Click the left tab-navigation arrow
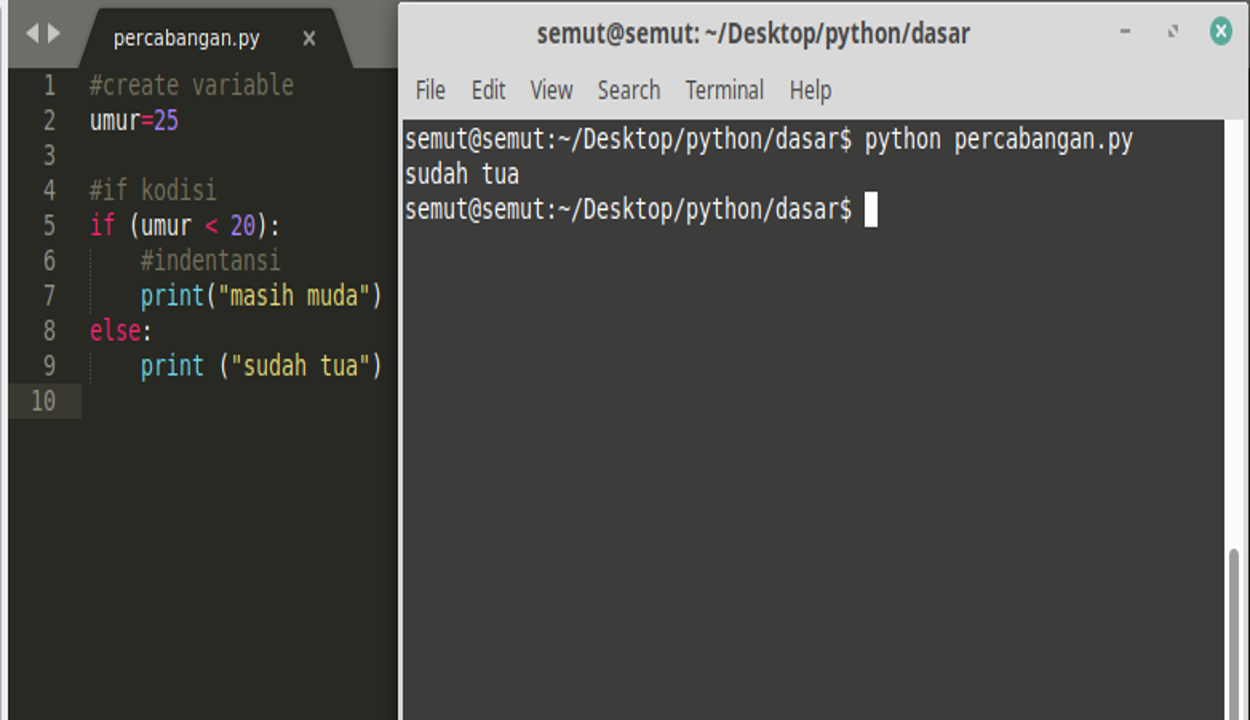The width and height of the screenshot is (1250, 720). [x=31, y=34]
